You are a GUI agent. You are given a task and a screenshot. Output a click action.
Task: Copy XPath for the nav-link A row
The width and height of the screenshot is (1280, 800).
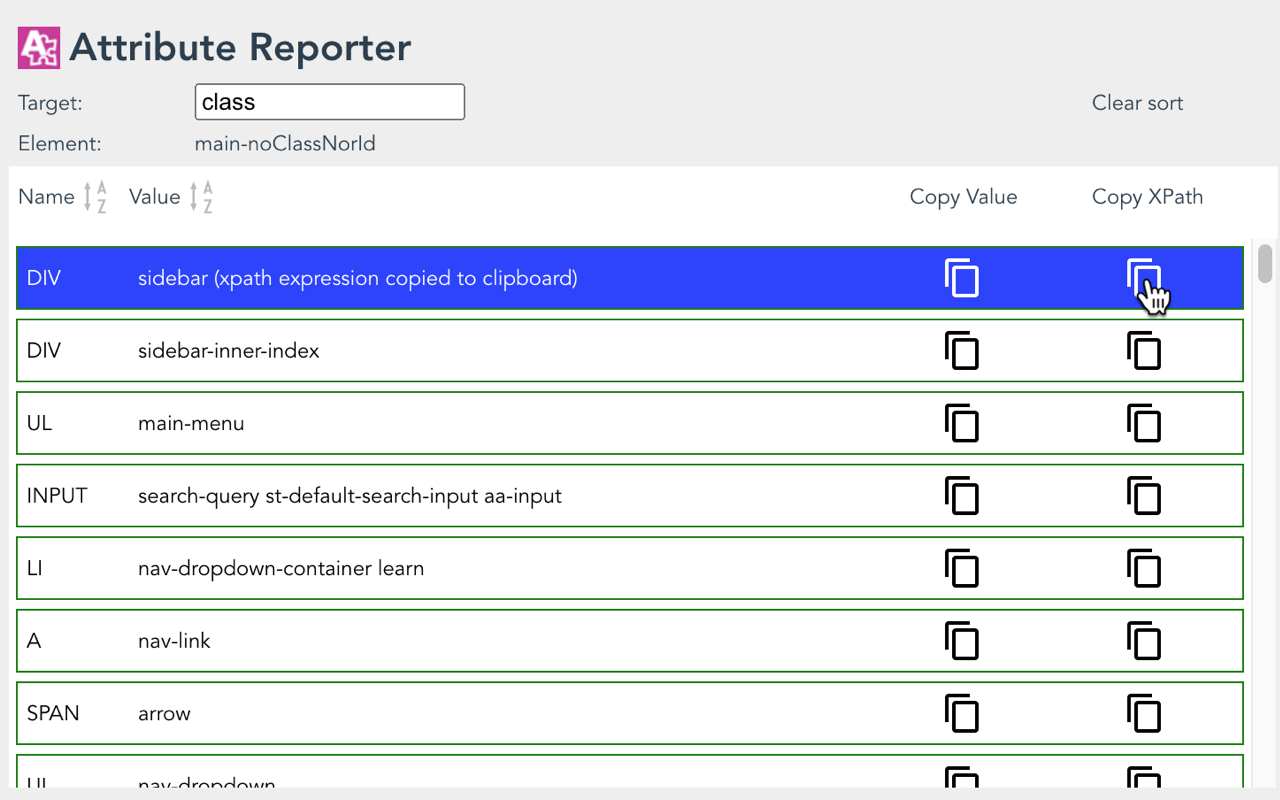[1144, 641]
